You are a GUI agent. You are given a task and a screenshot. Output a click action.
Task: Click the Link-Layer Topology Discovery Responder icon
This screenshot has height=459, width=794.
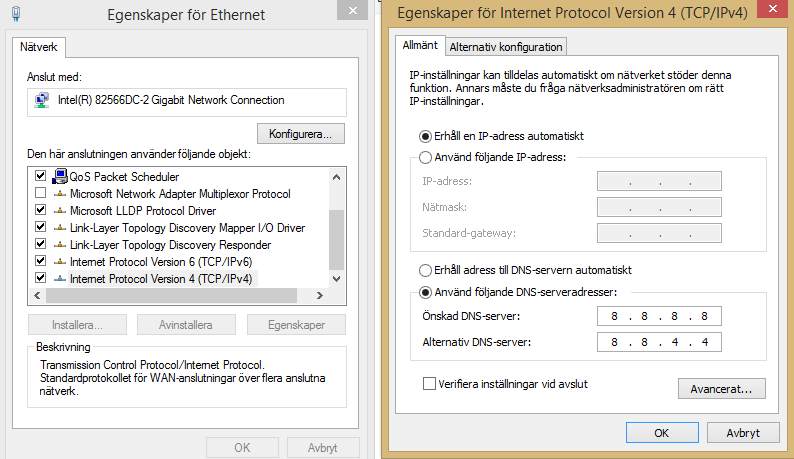60,245
